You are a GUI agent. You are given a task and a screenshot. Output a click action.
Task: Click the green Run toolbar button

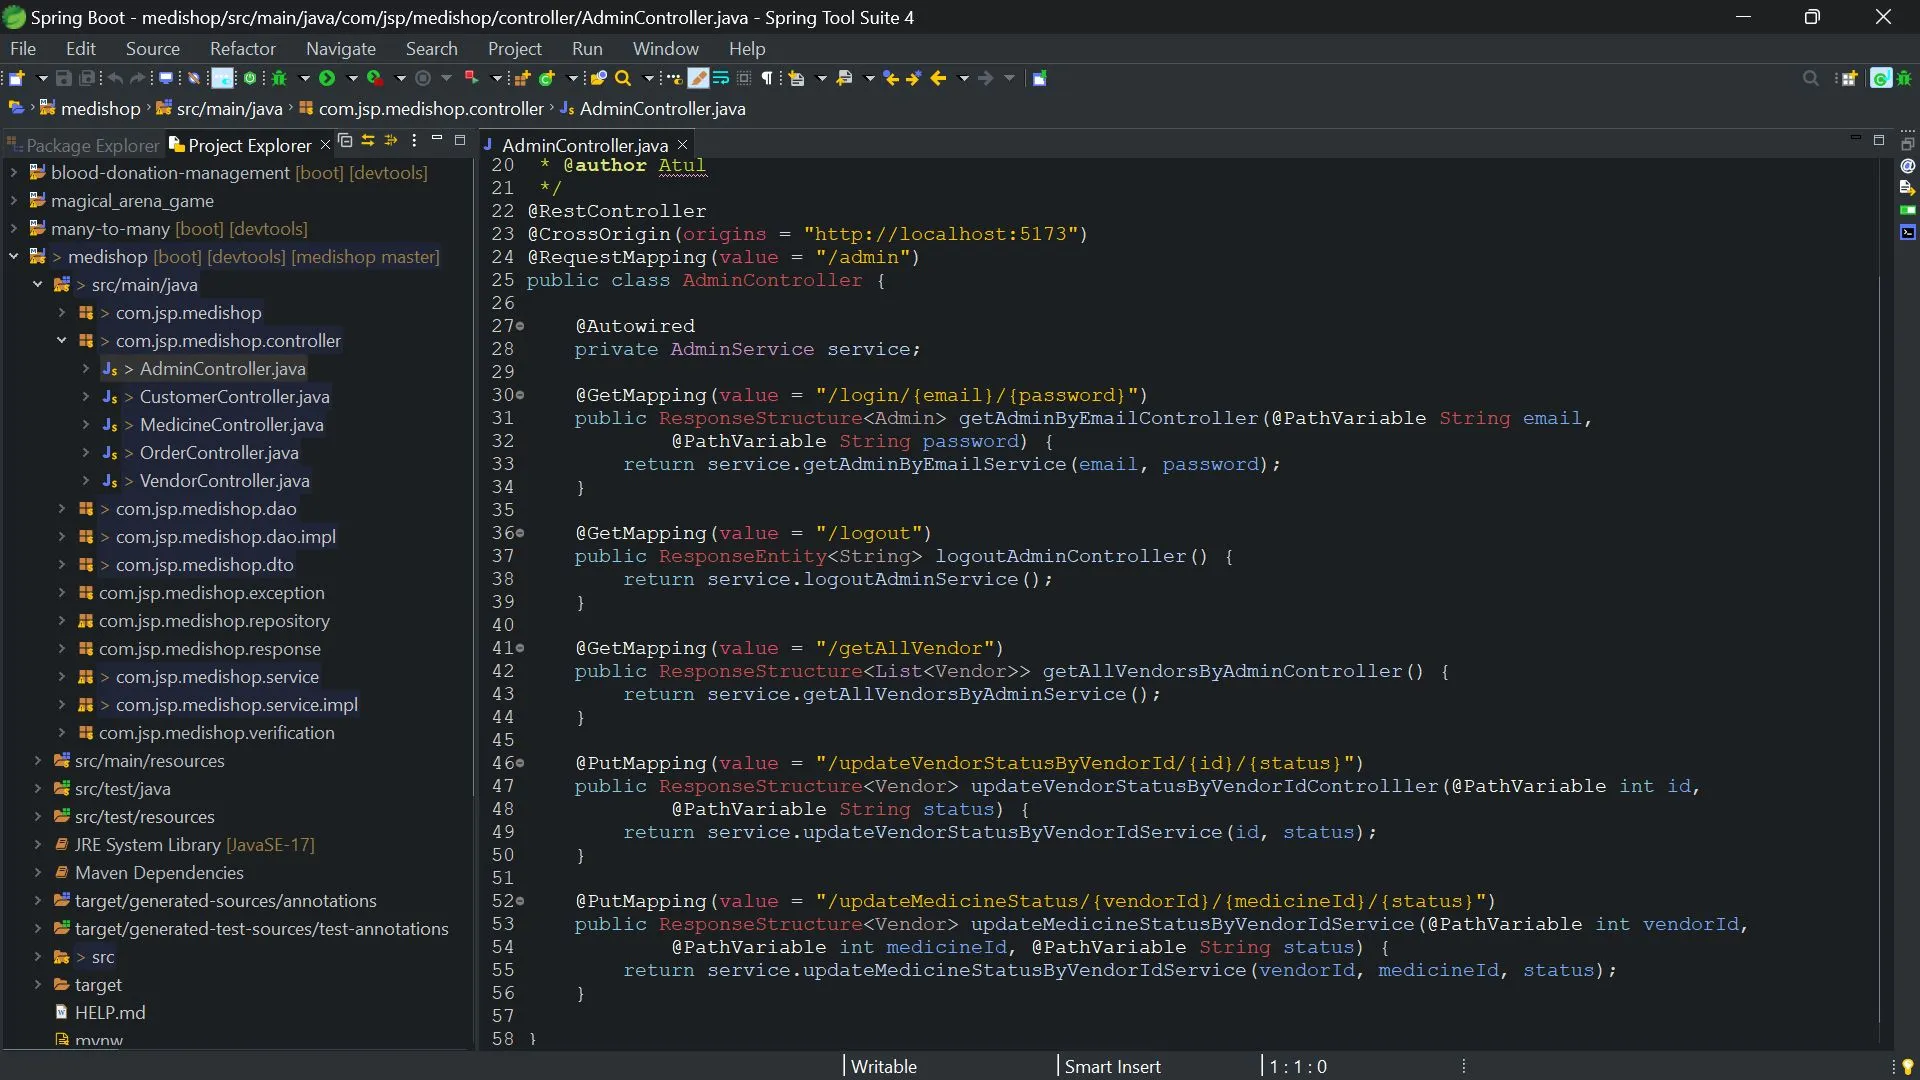[x=327, y=78]
